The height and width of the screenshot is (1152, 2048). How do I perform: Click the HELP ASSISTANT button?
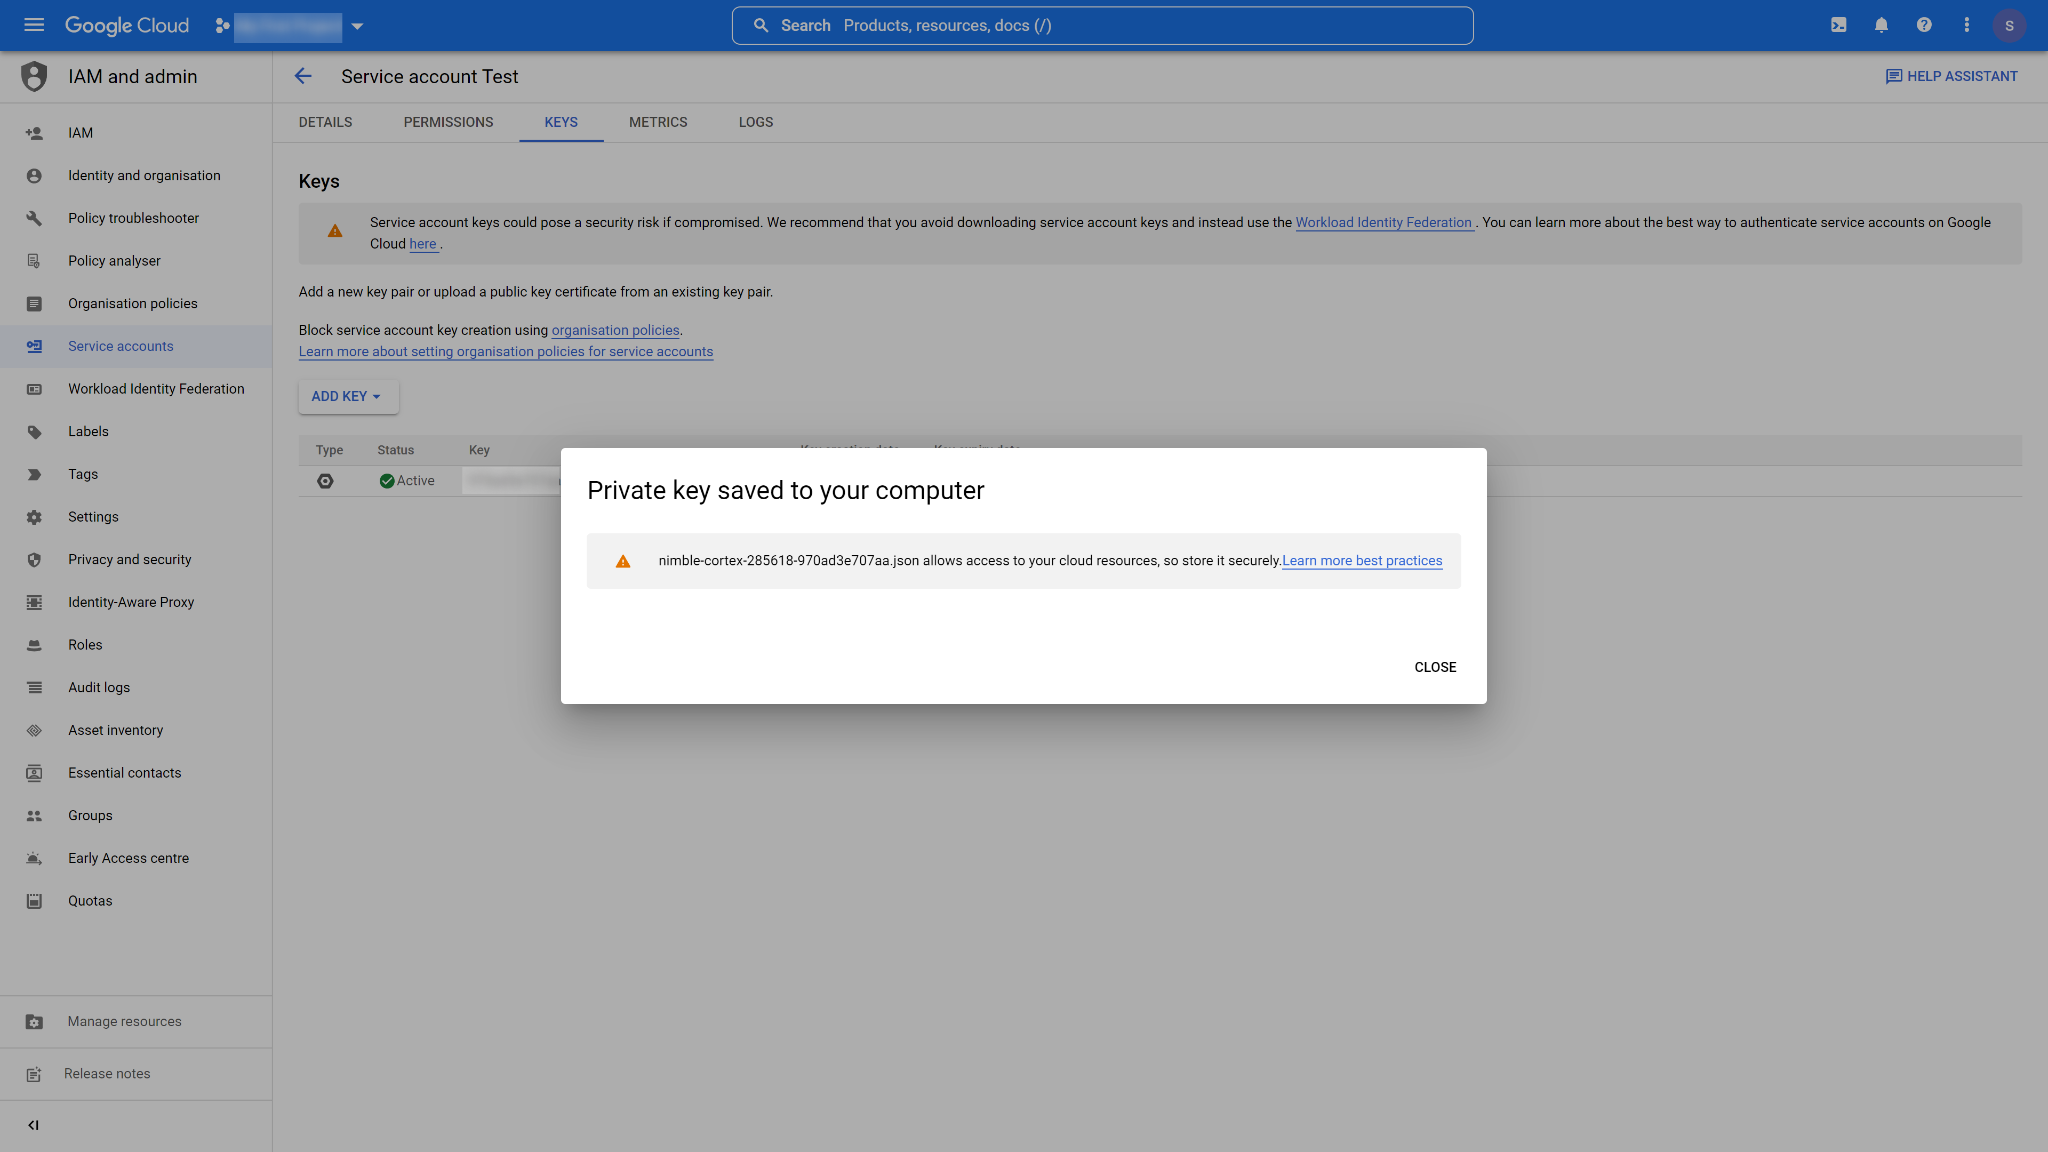tap(1951, 76)
